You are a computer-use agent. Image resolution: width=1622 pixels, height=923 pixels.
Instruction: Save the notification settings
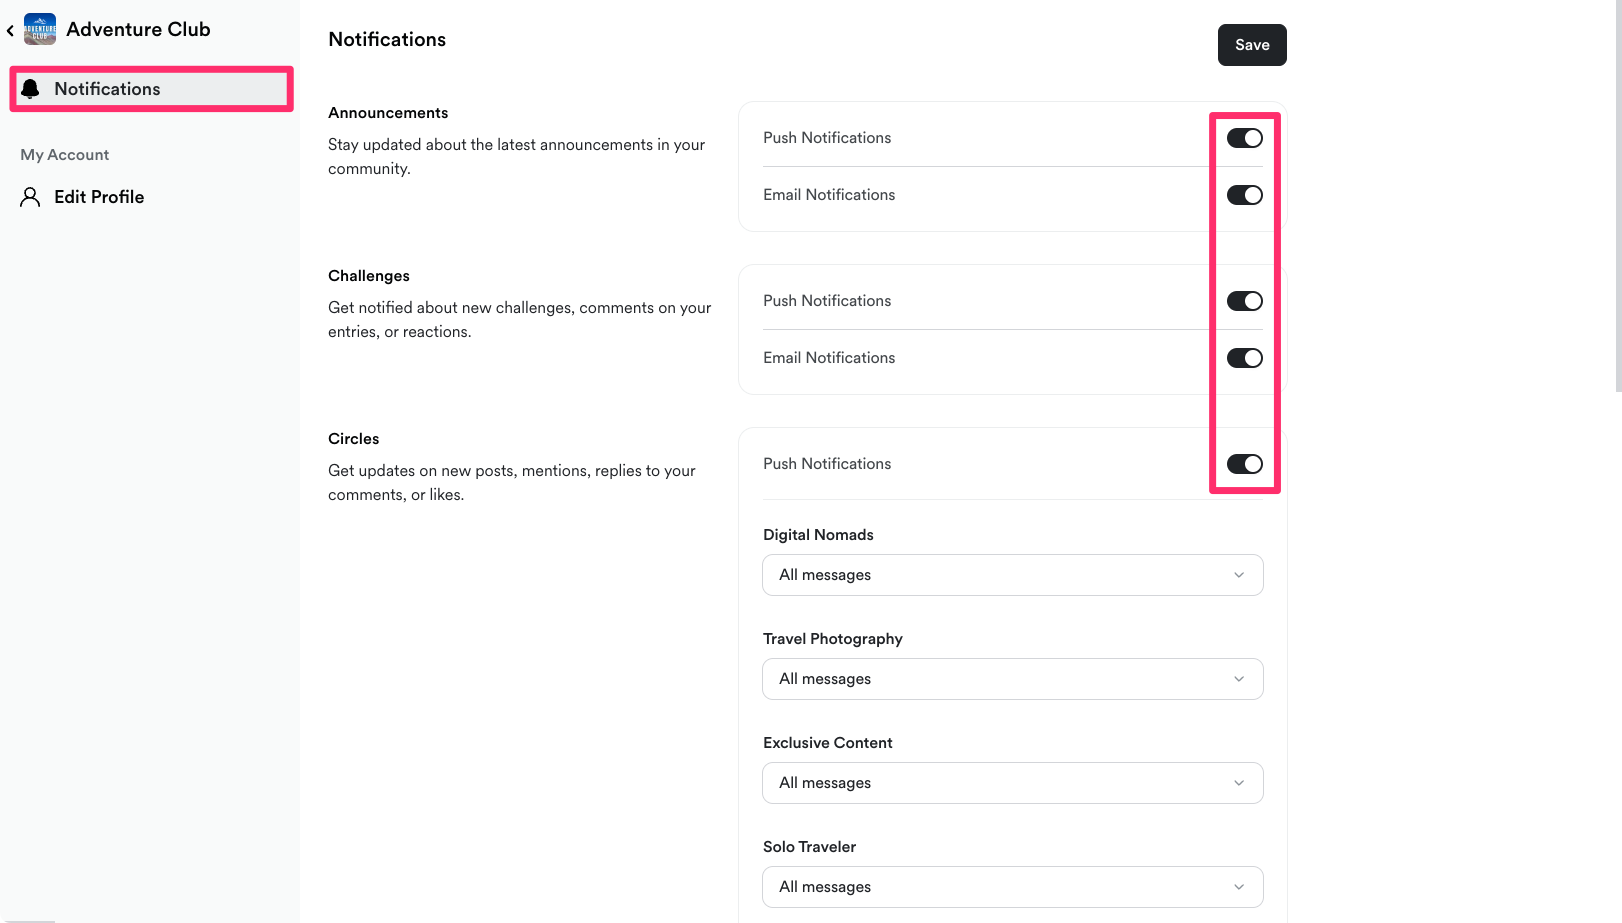tap(1252, 45)
